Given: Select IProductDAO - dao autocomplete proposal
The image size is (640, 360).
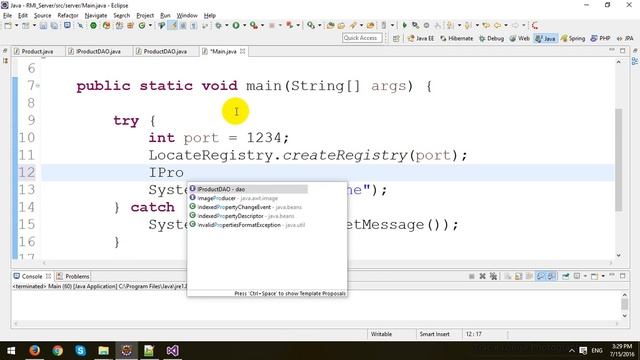Looking at the screenshot, I should click(248, 189).
